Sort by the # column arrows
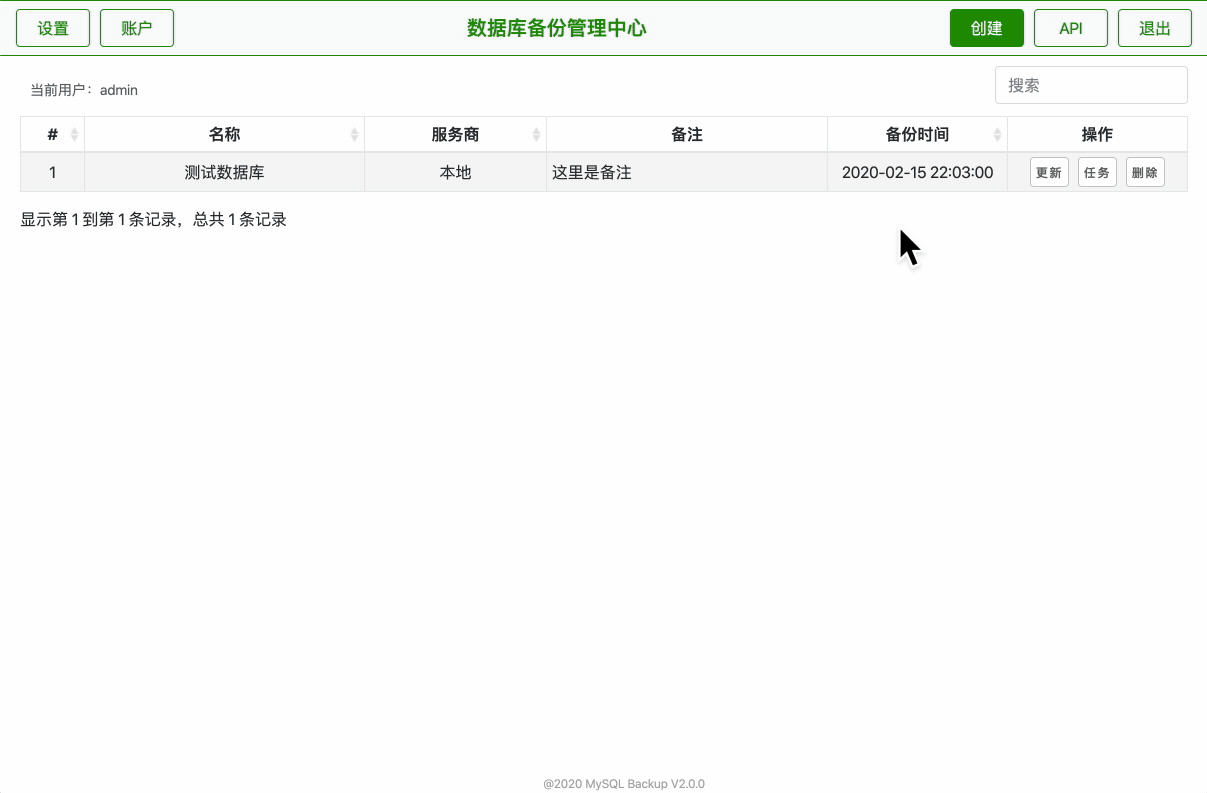Image resolution: width=1207 pixels, height=793 pixels. (74, 135)
